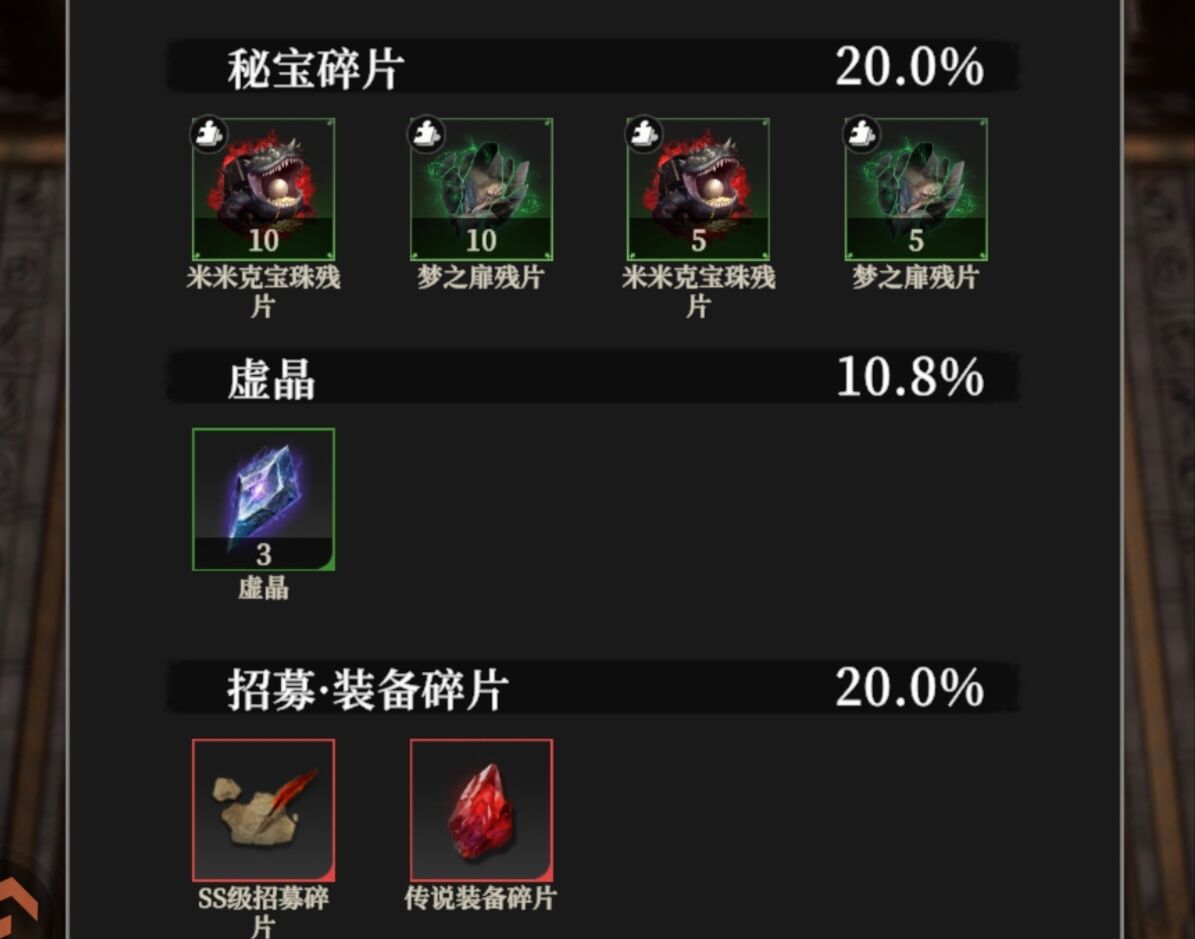Tap the 梦之扉残片 item with quantity 5
The width and height of the screenshot is (1195, 939).
[916, 190]
